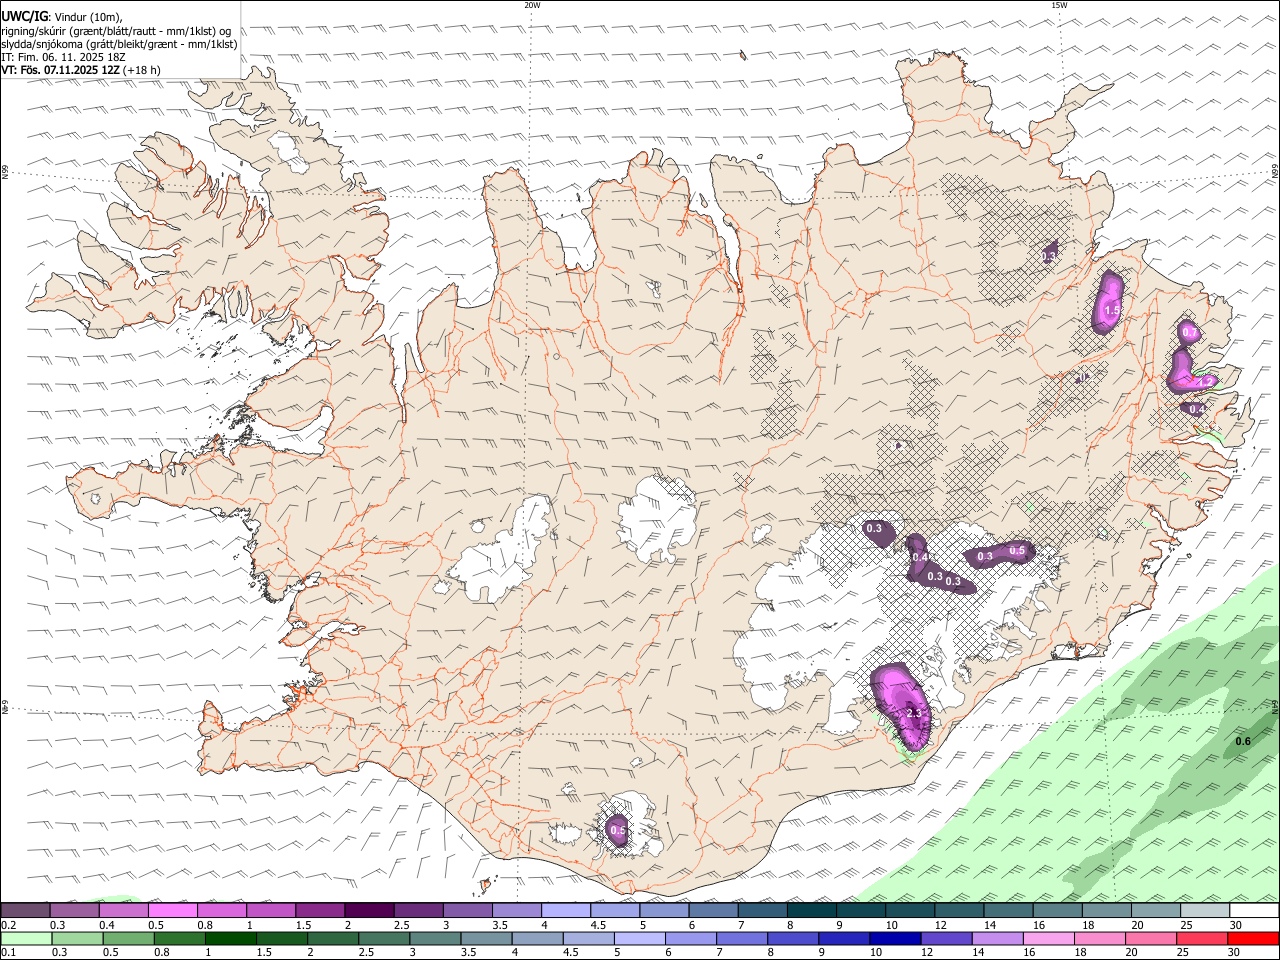Pick the top legend swatch starting at 1.5
This screenshot has width=1280, height=960.
(320, 910)
